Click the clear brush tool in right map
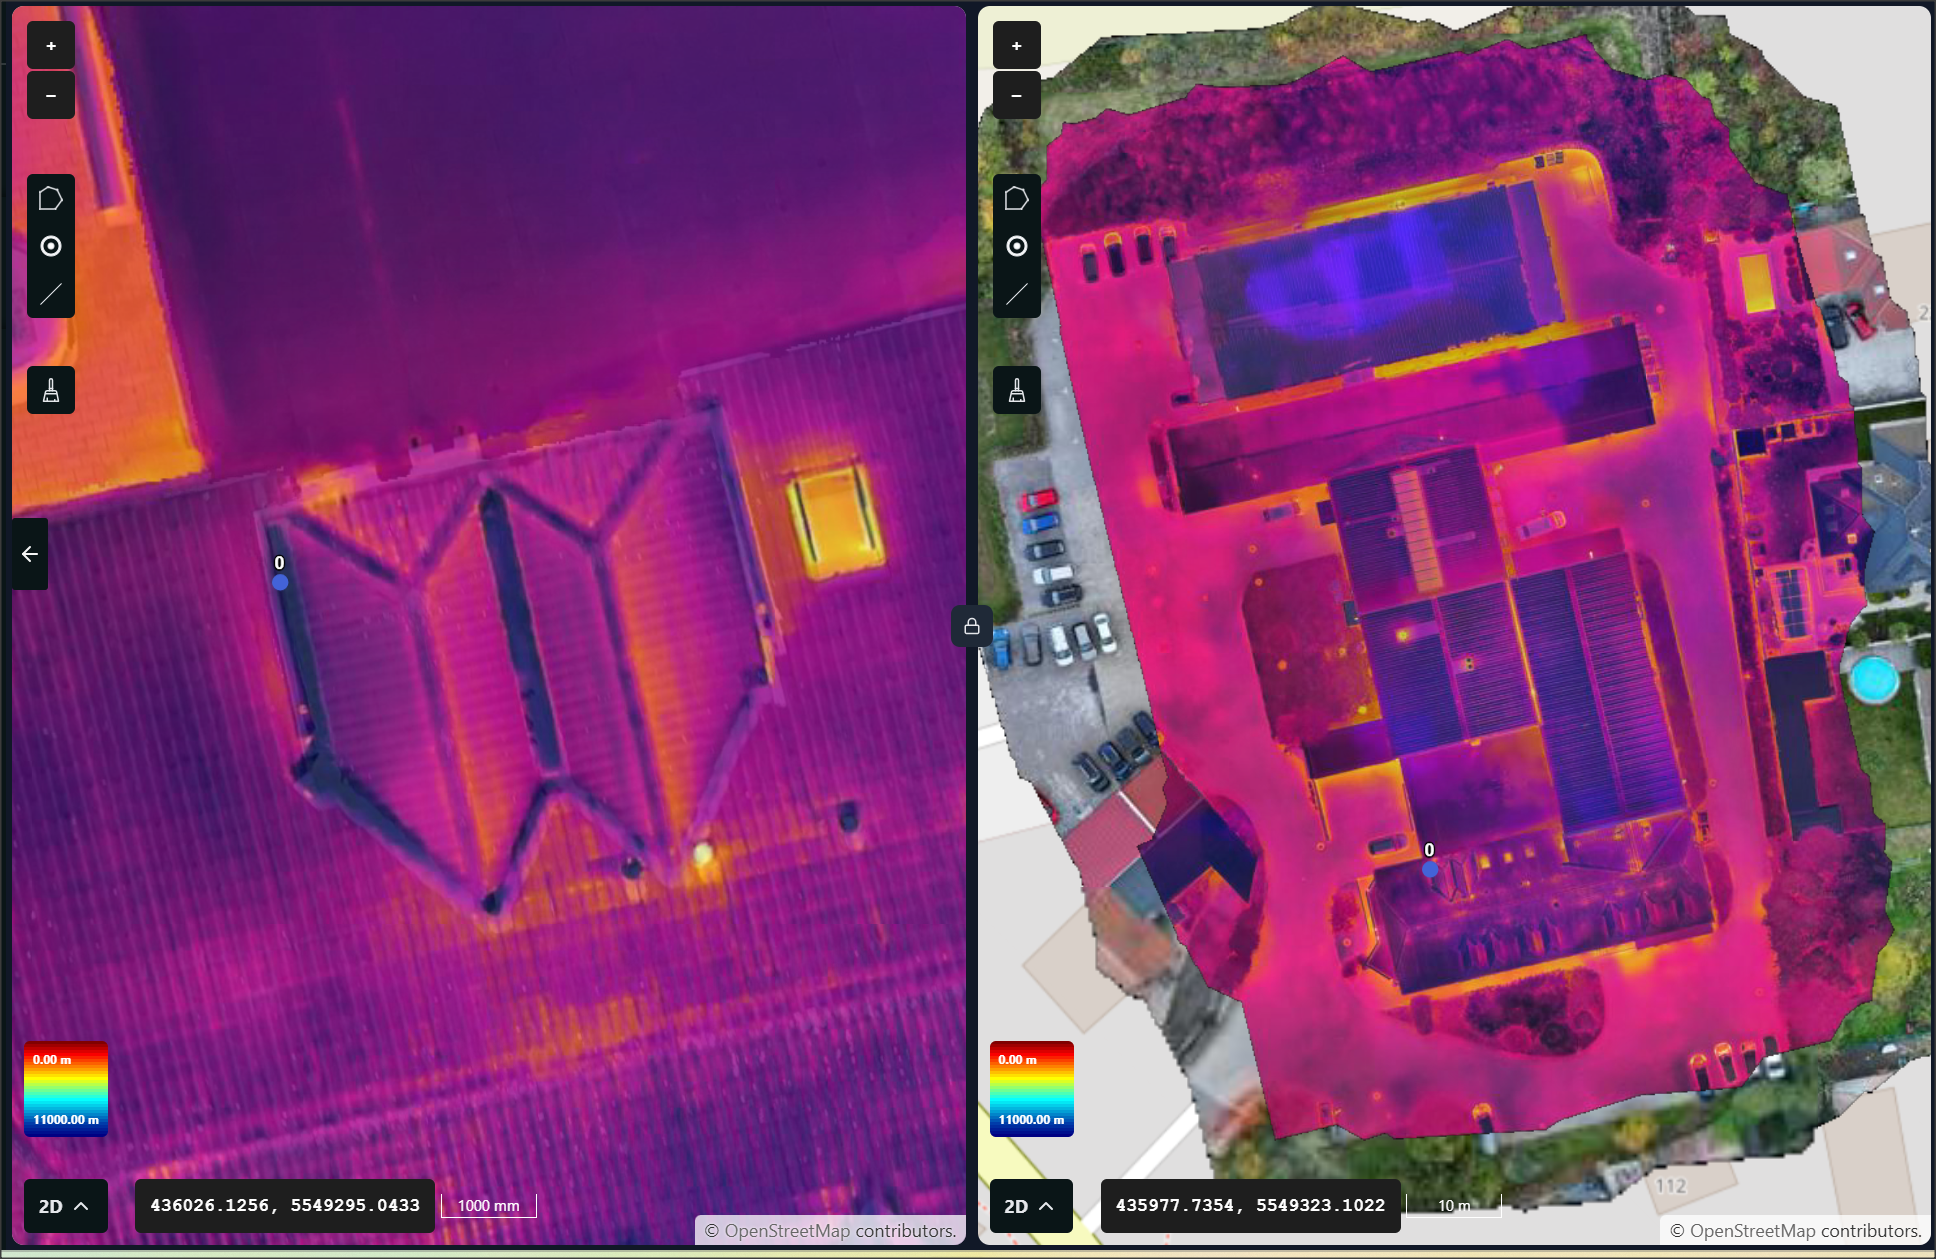The width and height of the screenshot is (1936, 1259). [x=1017, y=390]
